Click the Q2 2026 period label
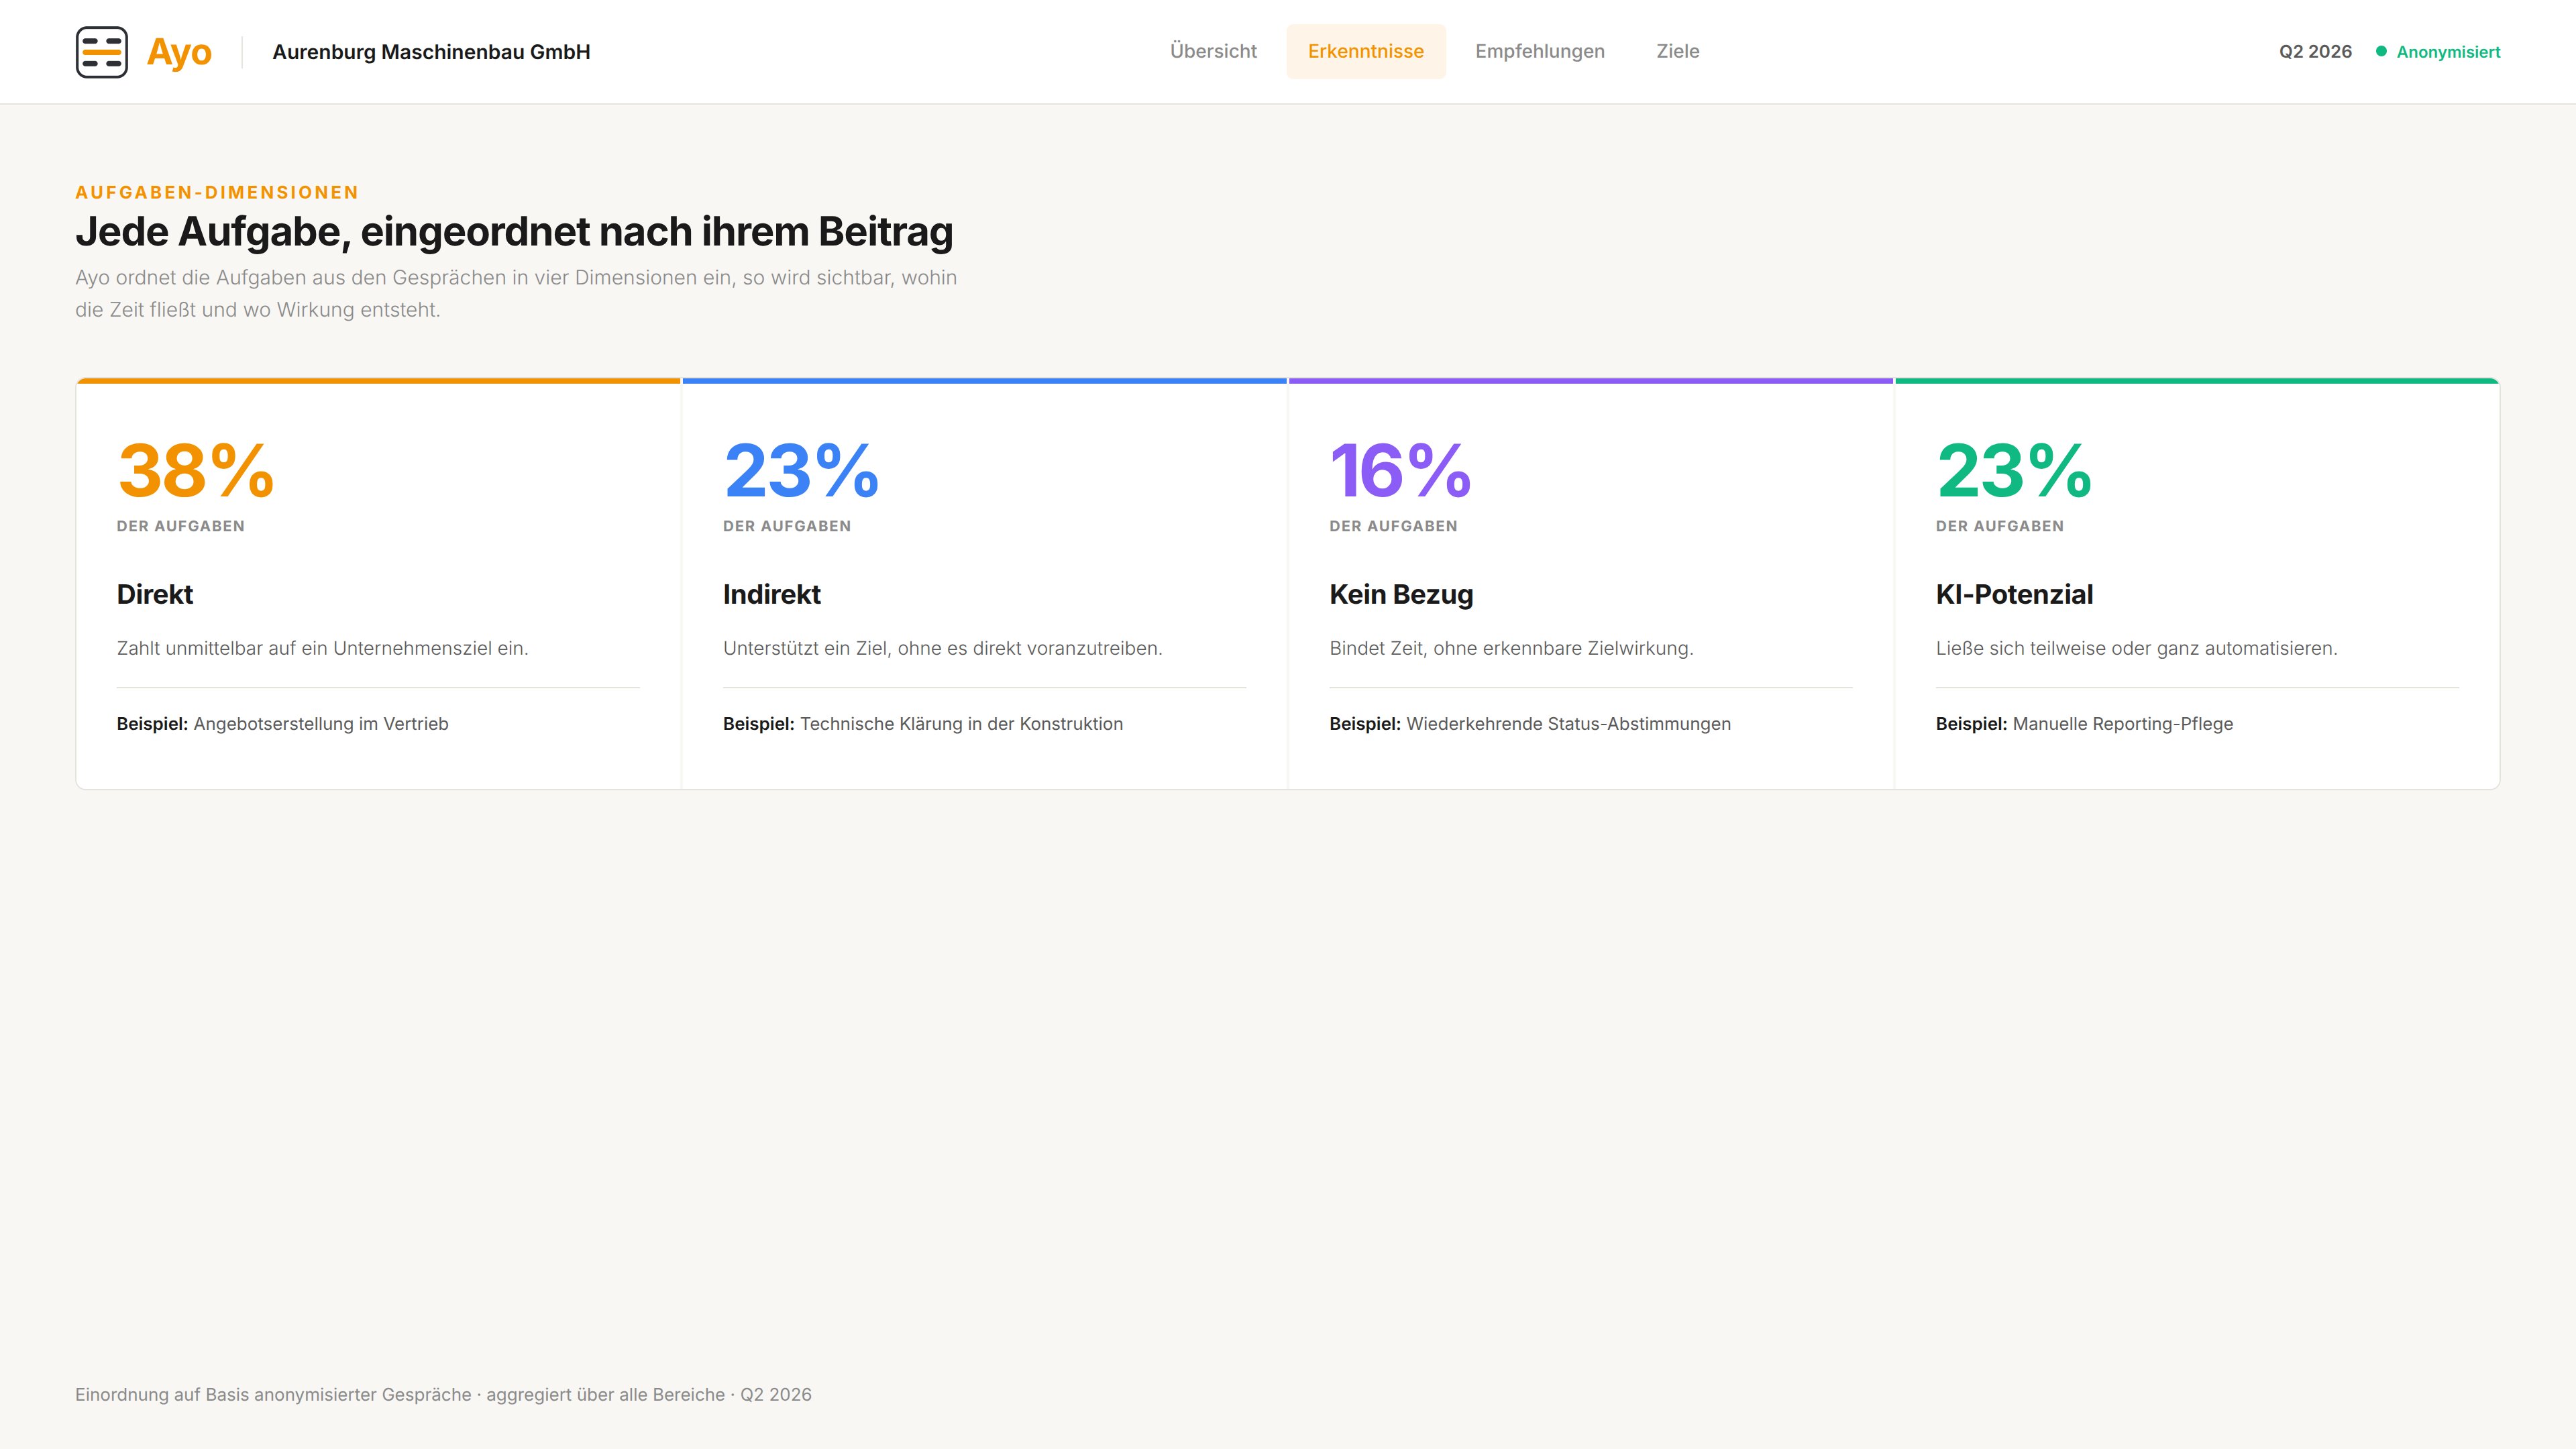Screen dimensions: 2576x1449 (x=2315, y=51)
